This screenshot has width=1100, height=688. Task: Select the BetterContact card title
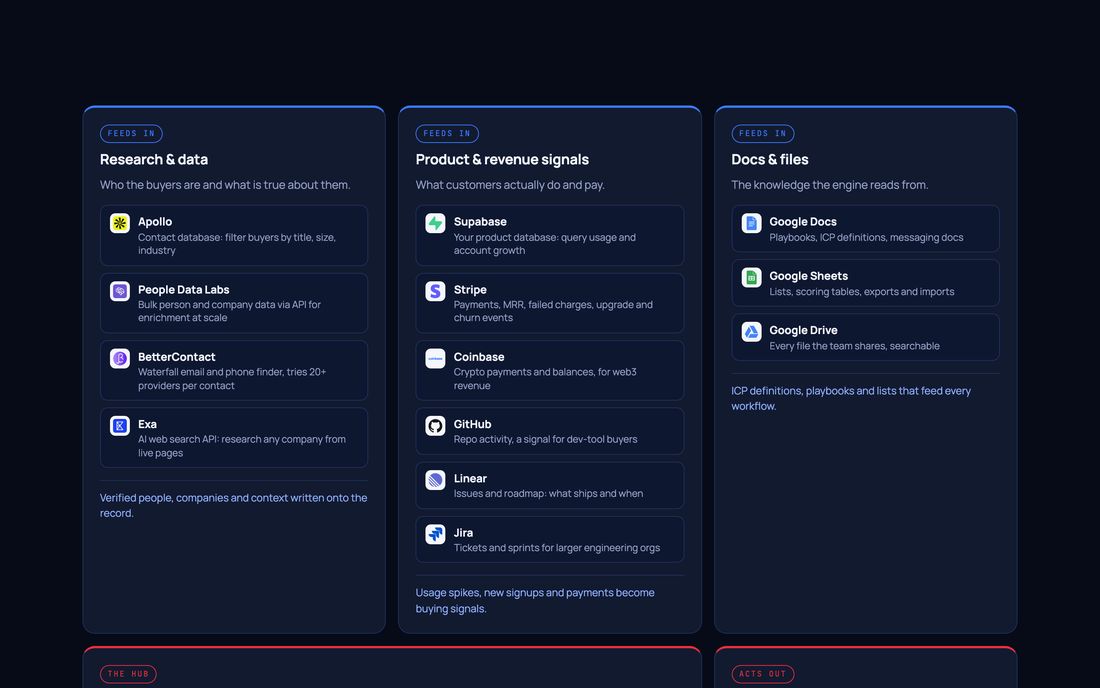[x=177, y=357]
